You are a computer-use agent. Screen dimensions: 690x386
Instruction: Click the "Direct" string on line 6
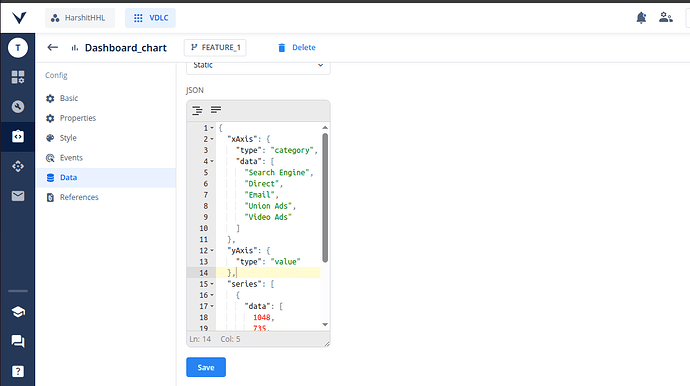[x=261, y=184]
